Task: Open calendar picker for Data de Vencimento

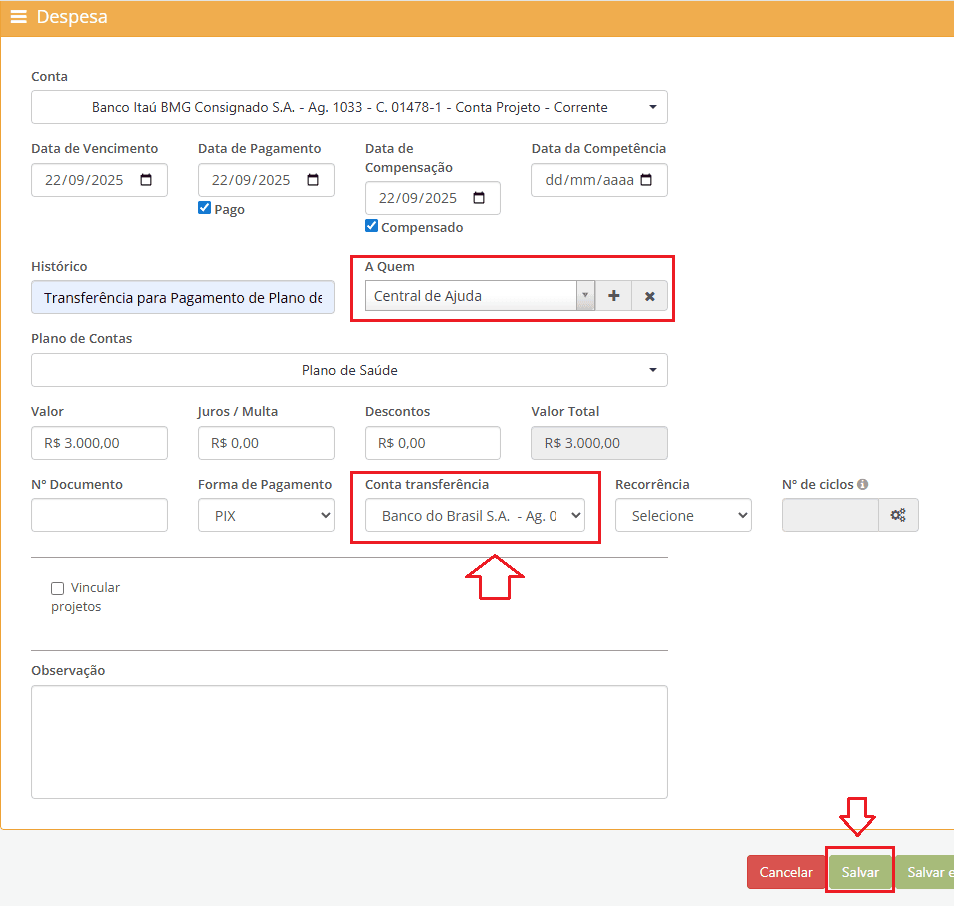Action: pyautogui.click(x=147, y=180)
